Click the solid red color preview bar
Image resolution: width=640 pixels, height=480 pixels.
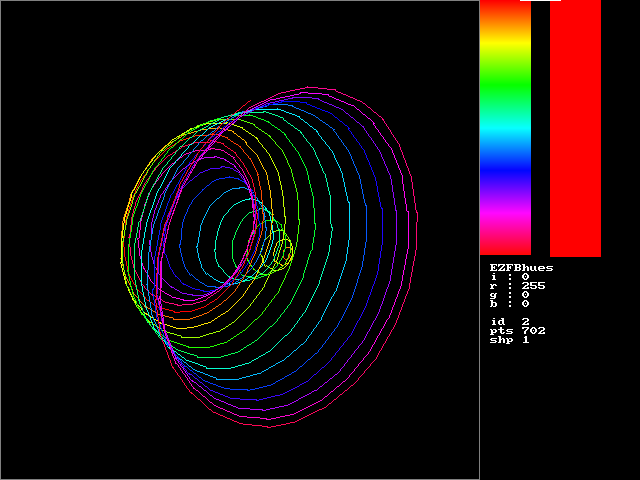(575, 128)
